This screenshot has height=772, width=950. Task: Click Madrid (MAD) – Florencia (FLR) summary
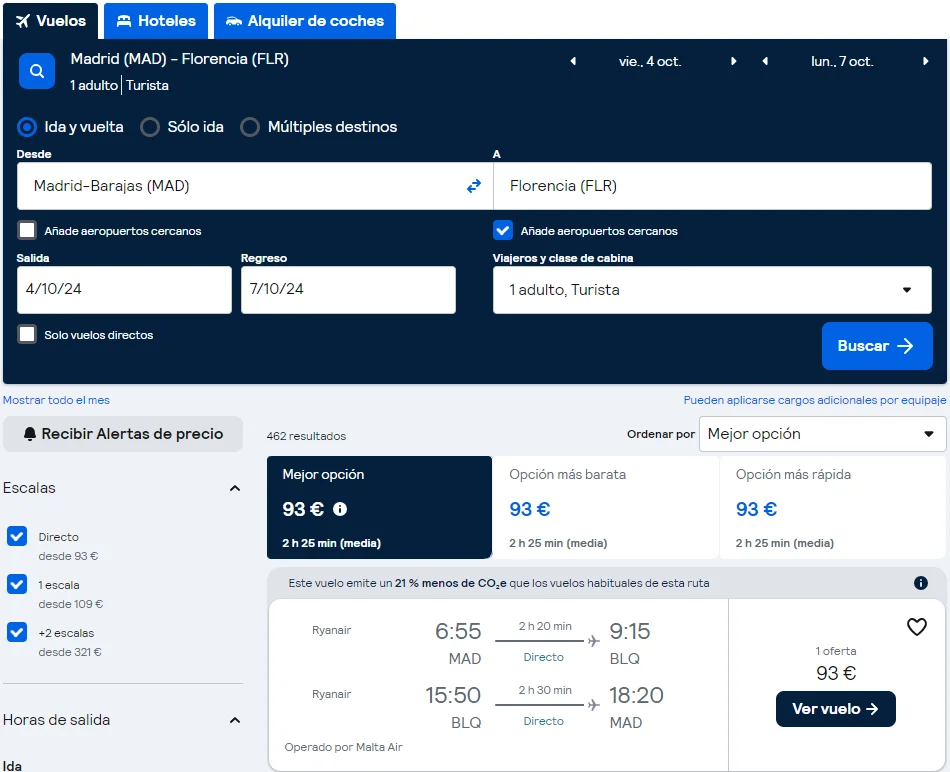pos(179,59)
